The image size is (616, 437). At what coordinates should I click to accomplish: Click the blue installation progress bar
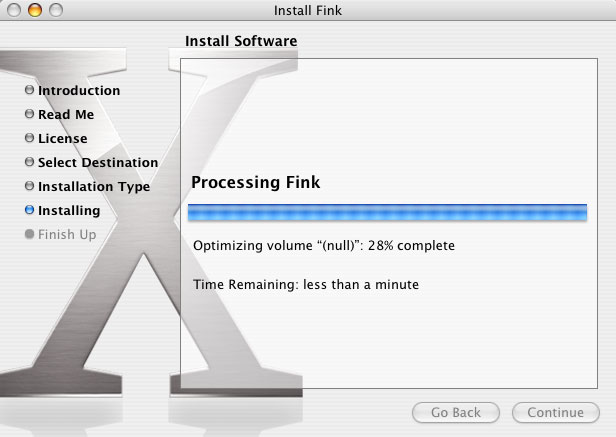(x=387, y=213)
